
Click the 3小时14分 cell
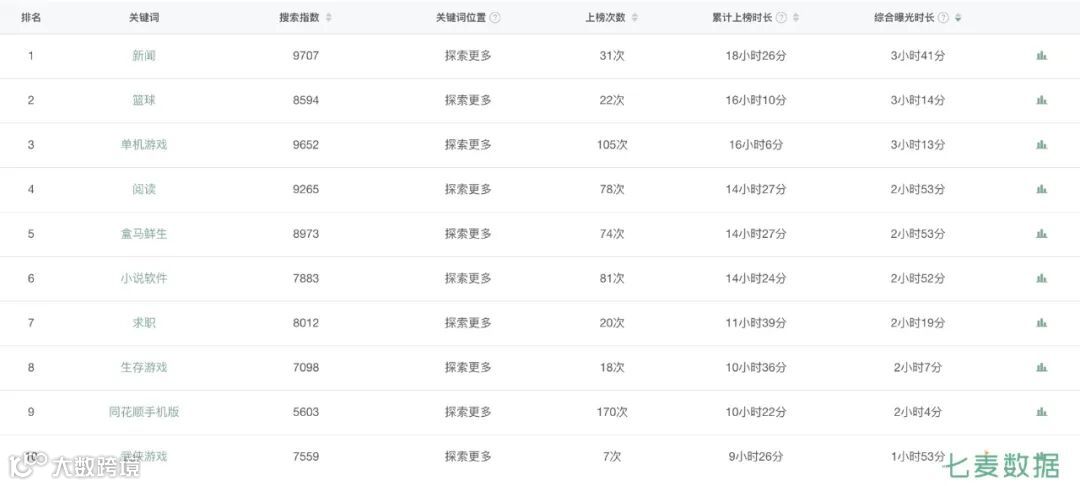point(917,101)
